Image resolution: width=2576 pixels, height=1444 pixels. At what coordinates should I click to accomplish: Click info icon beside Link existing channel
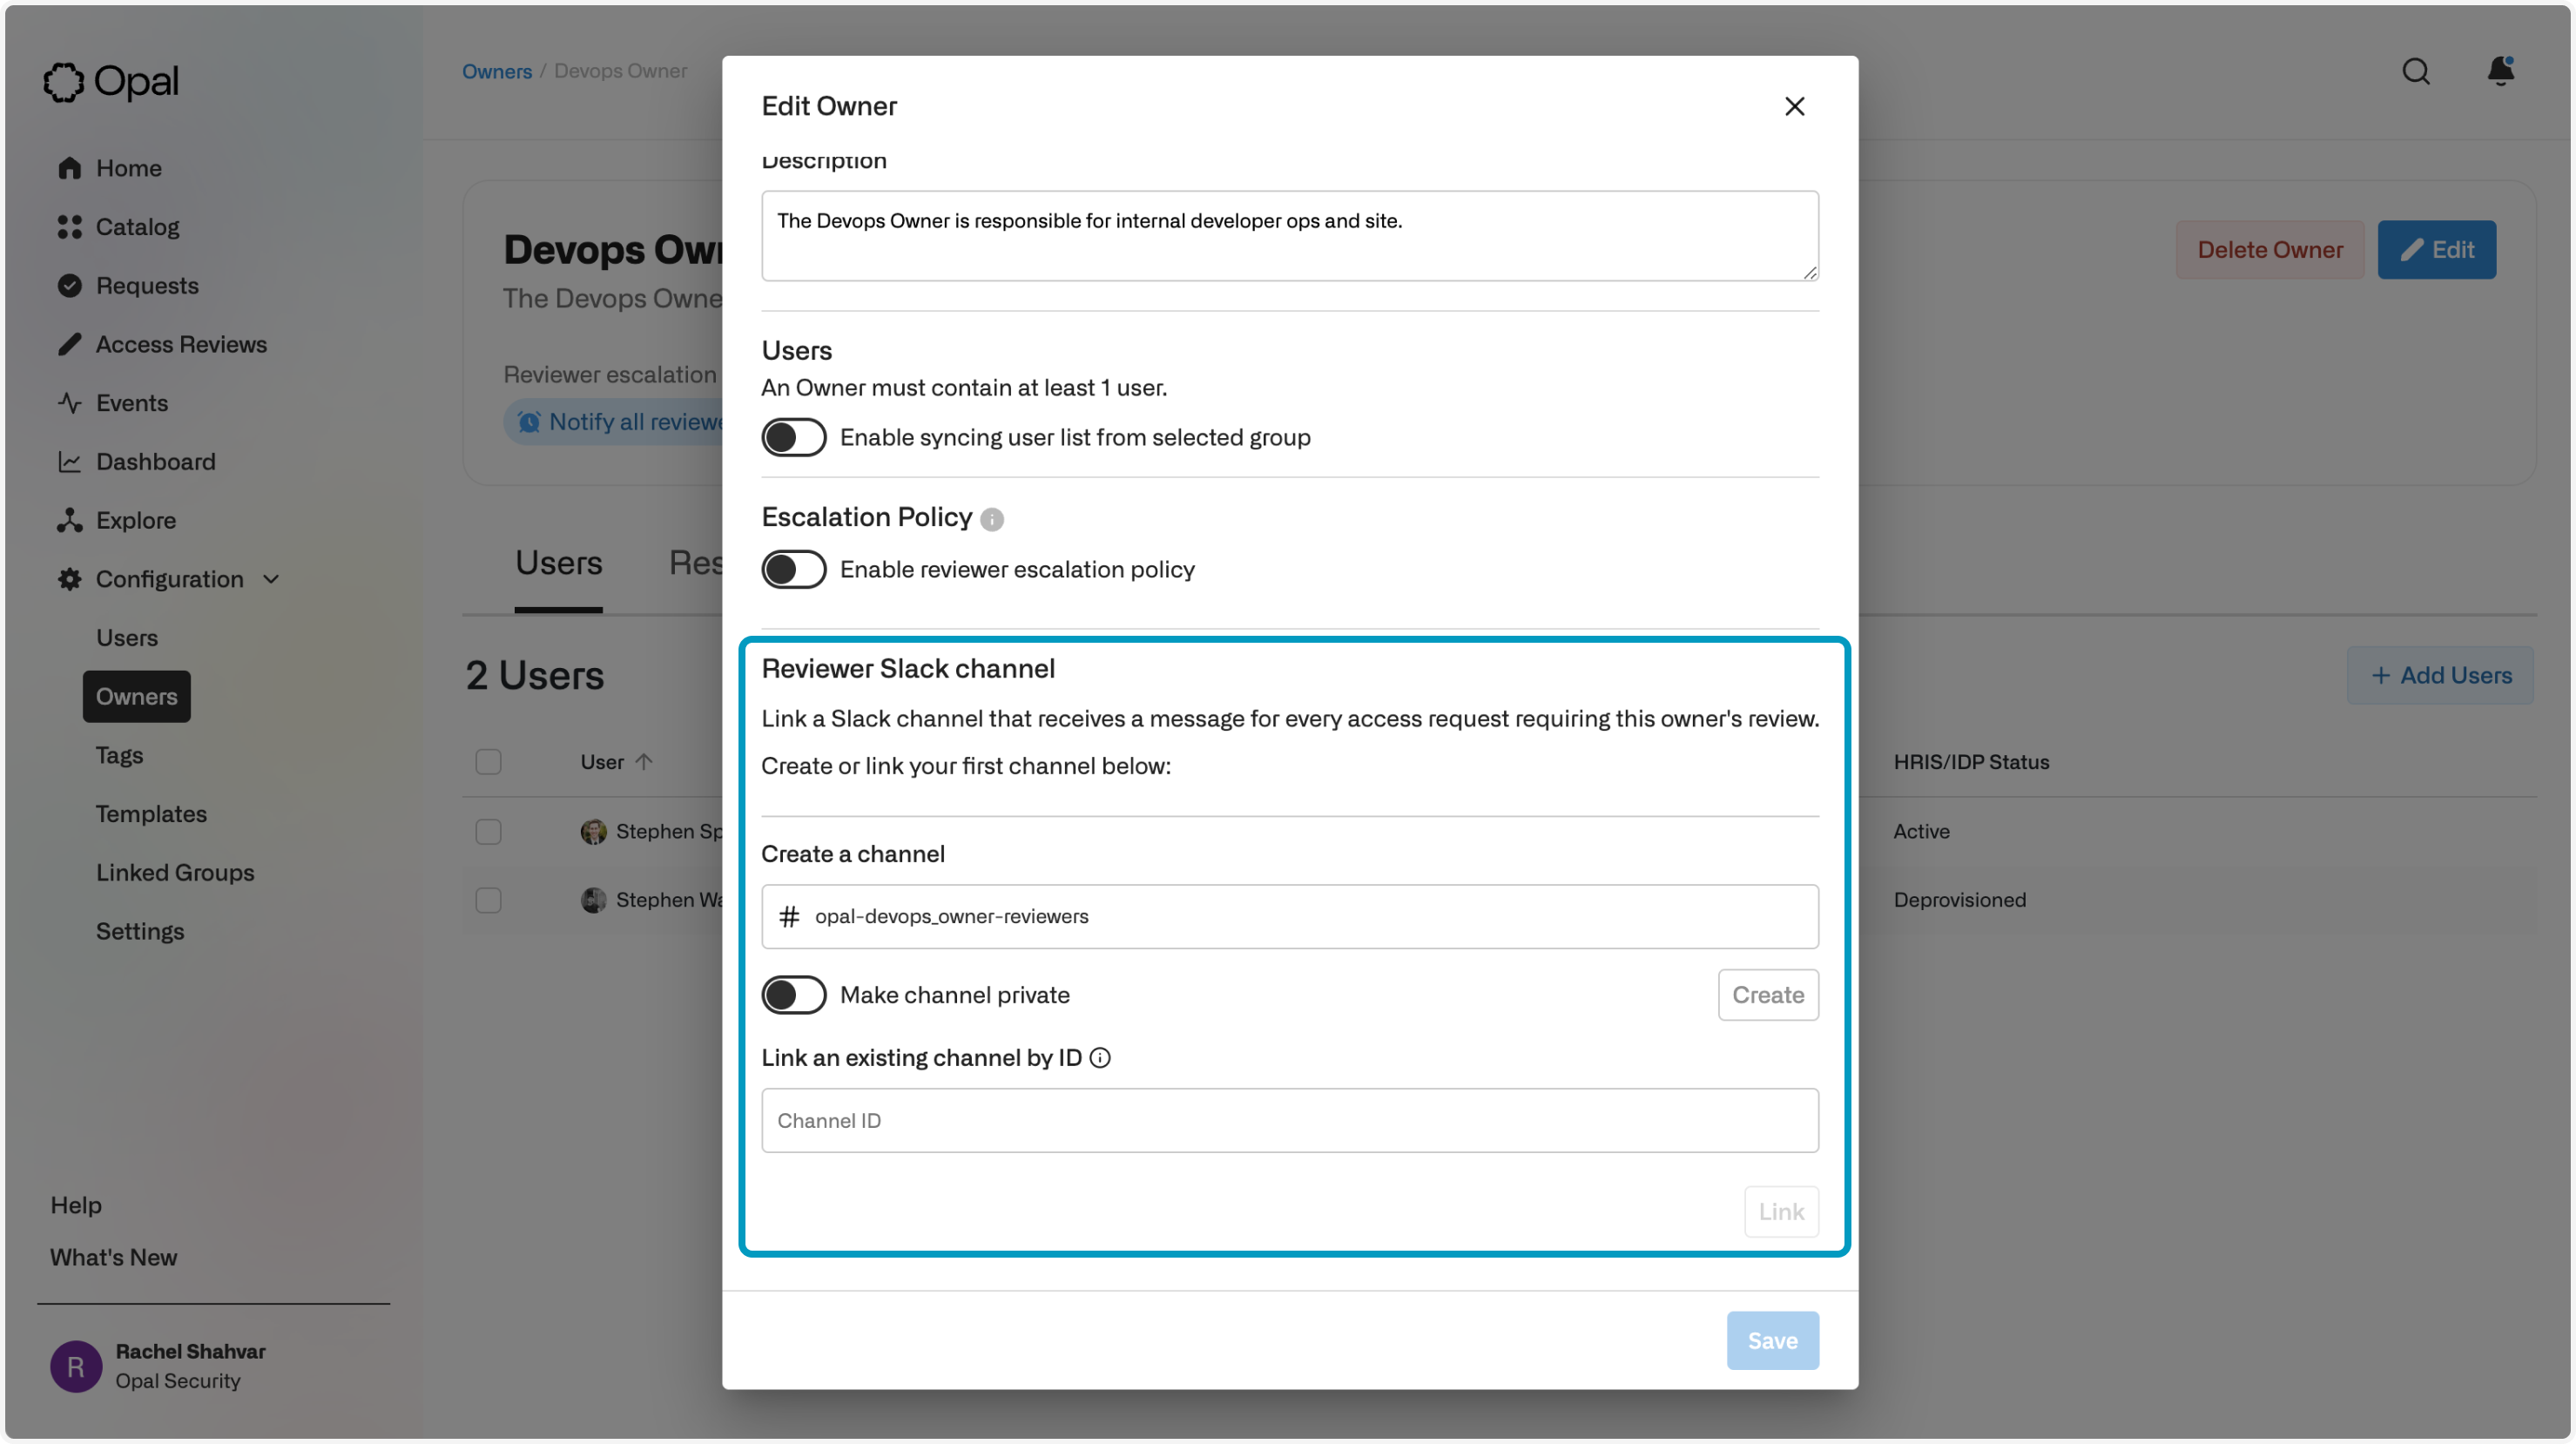click(1100, 1058)
